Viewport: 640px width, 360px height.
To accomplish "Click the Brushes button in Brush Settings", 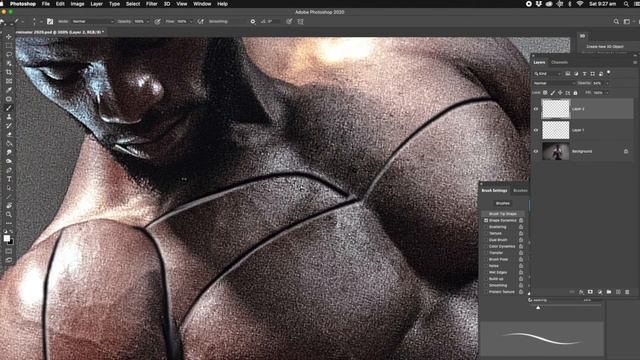I will click(x=503, y=203).
